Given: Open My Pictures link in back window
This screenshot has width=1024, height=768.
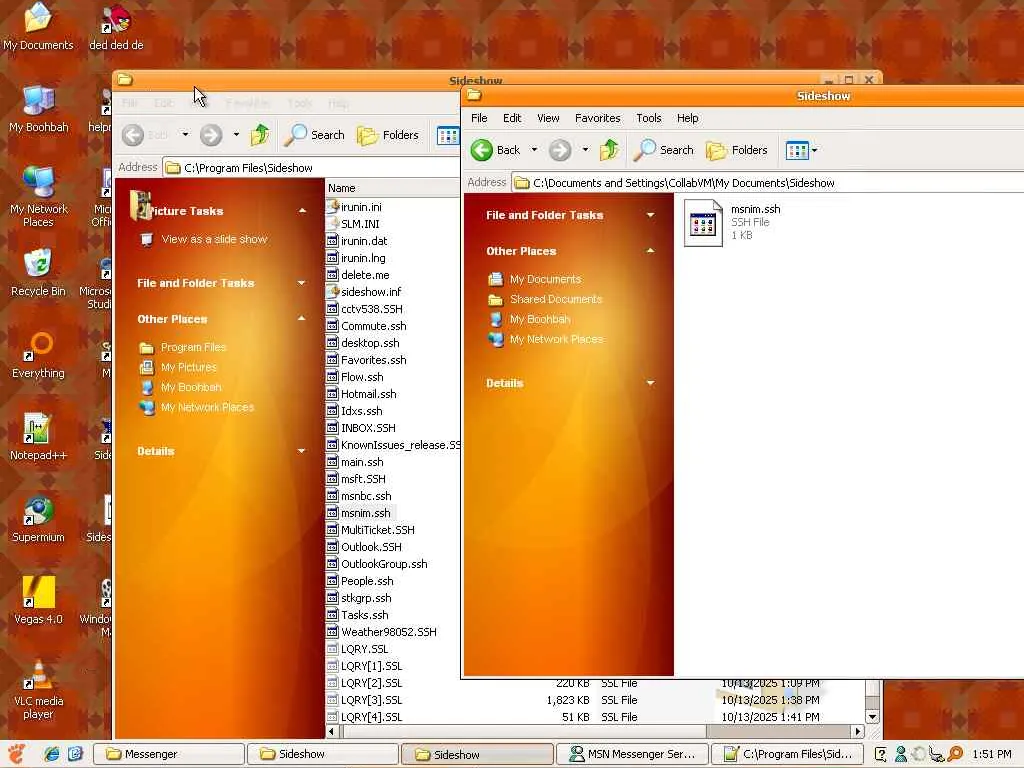Looking at the screenshot, I should 189,367.
